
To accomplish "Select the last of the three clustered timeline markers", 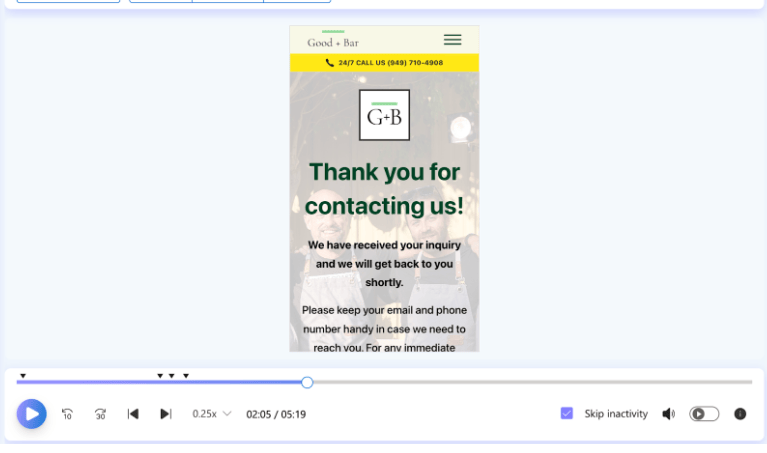I will pos(186,376).
